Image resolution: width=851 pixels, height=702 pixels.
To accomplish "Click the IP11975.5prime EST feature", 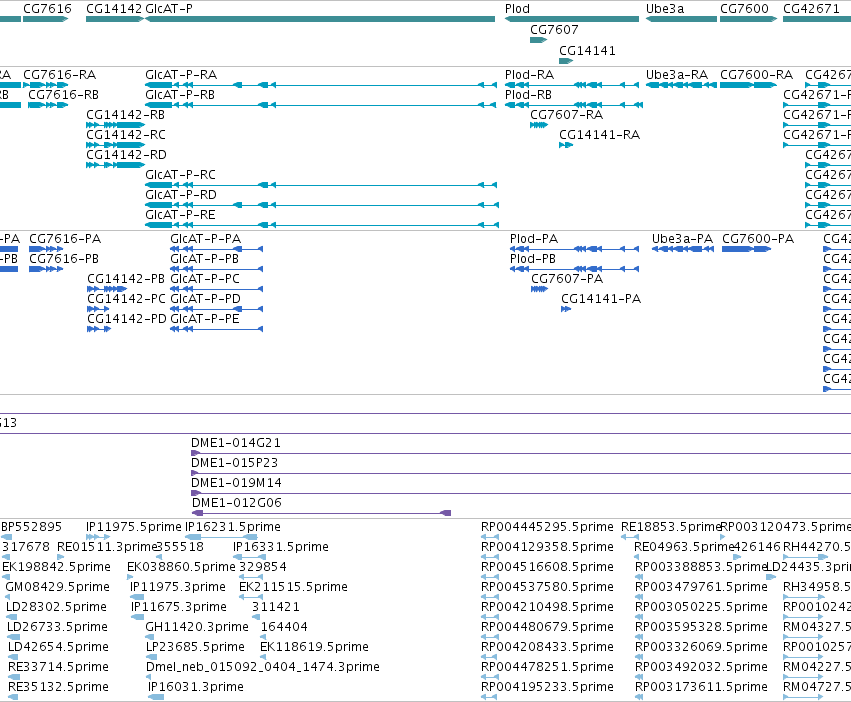I will 98,537.
